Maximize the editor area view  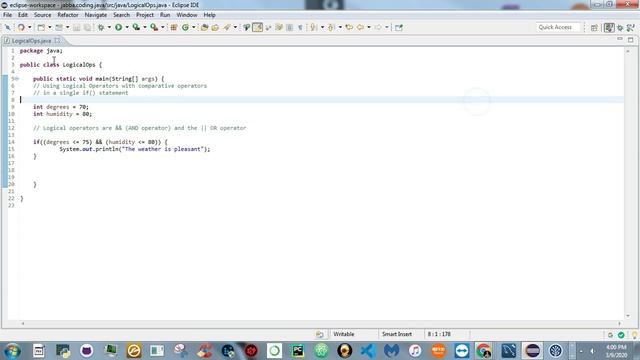[x=631, y=40]
